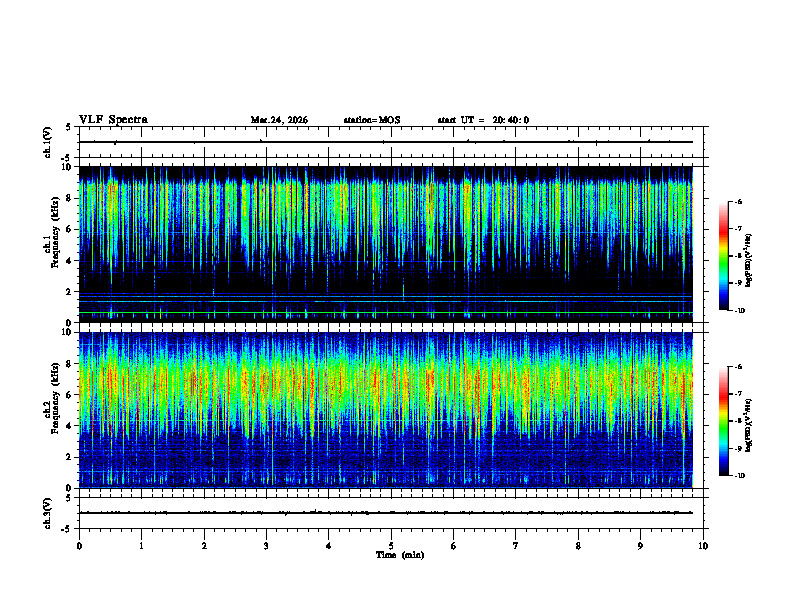Image resolution: width=792 pixels, height=612 pixels.
Task: Click the "6" tick on the time axis
Action: pos(454,546)
